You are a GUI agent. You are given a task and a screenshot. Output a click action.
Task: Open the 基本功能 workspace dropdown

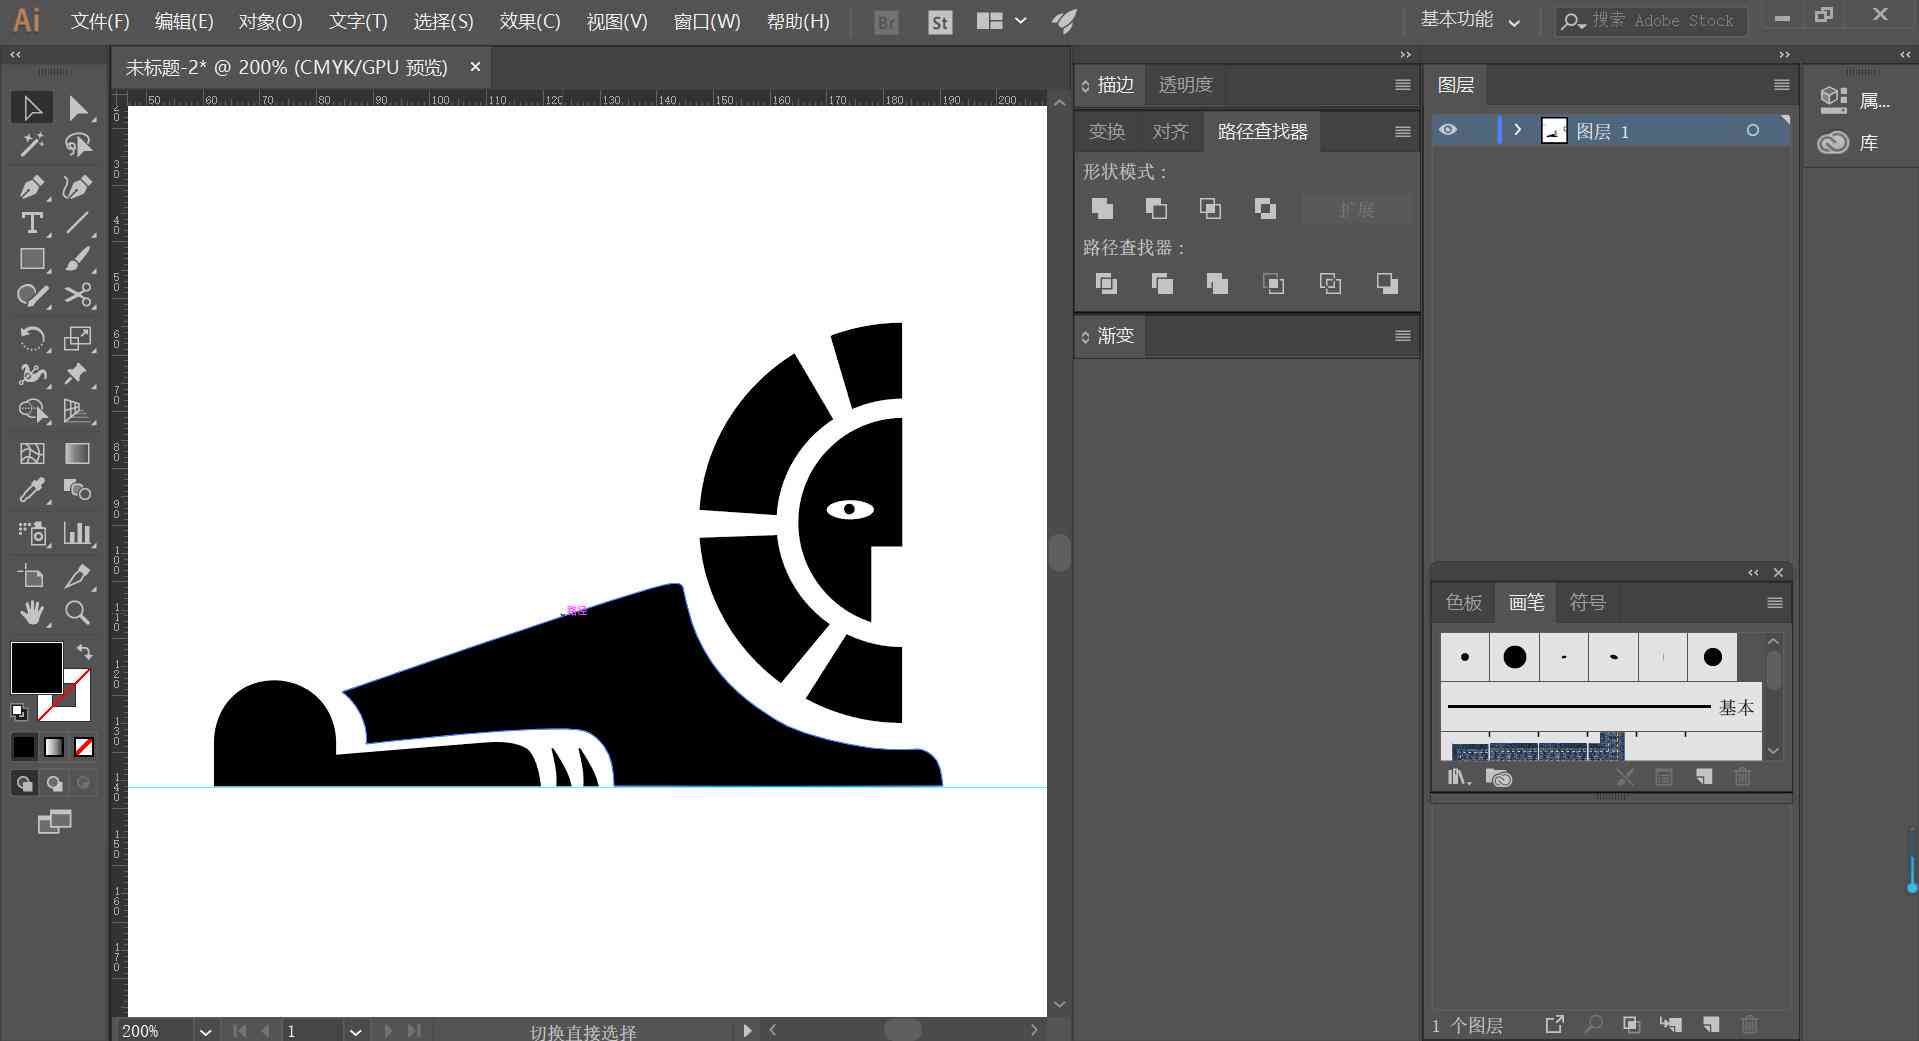point(1470,20)
